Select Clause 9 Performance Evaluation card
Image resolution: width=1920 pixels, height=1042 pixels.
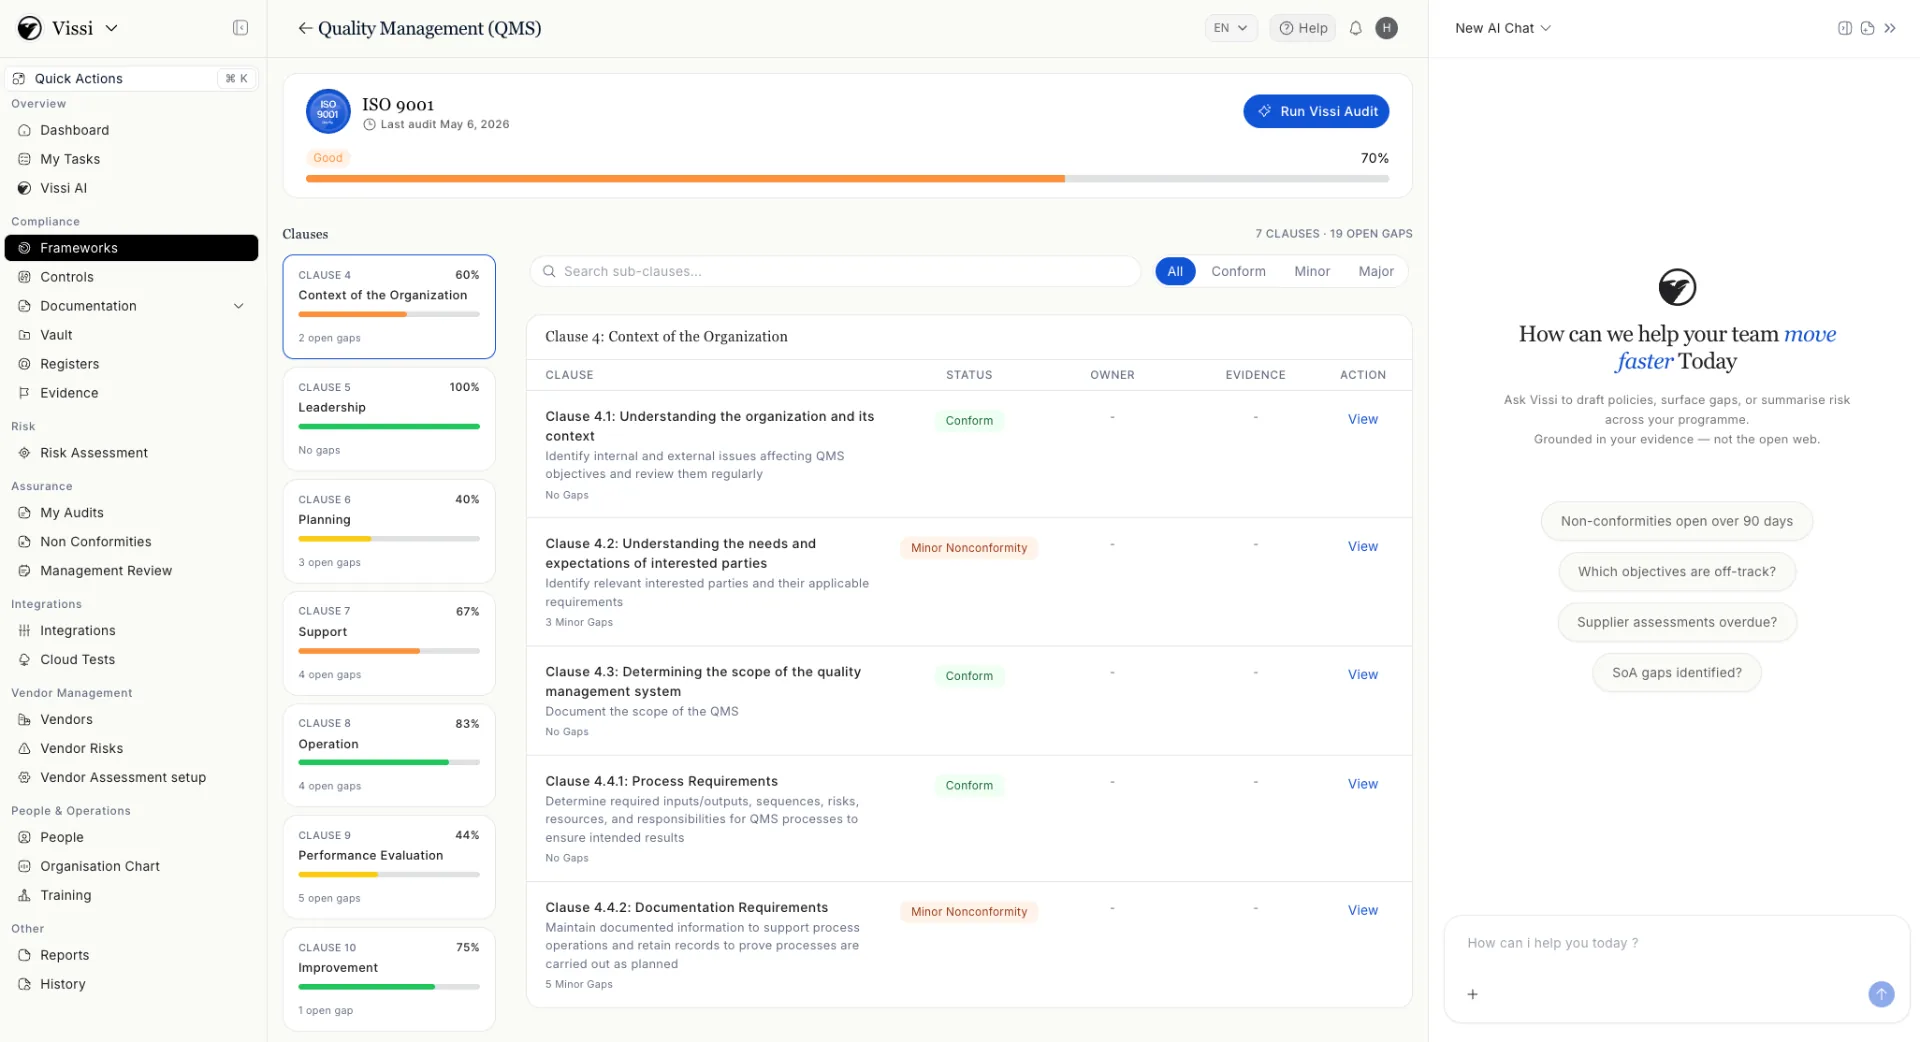[389, 867]
